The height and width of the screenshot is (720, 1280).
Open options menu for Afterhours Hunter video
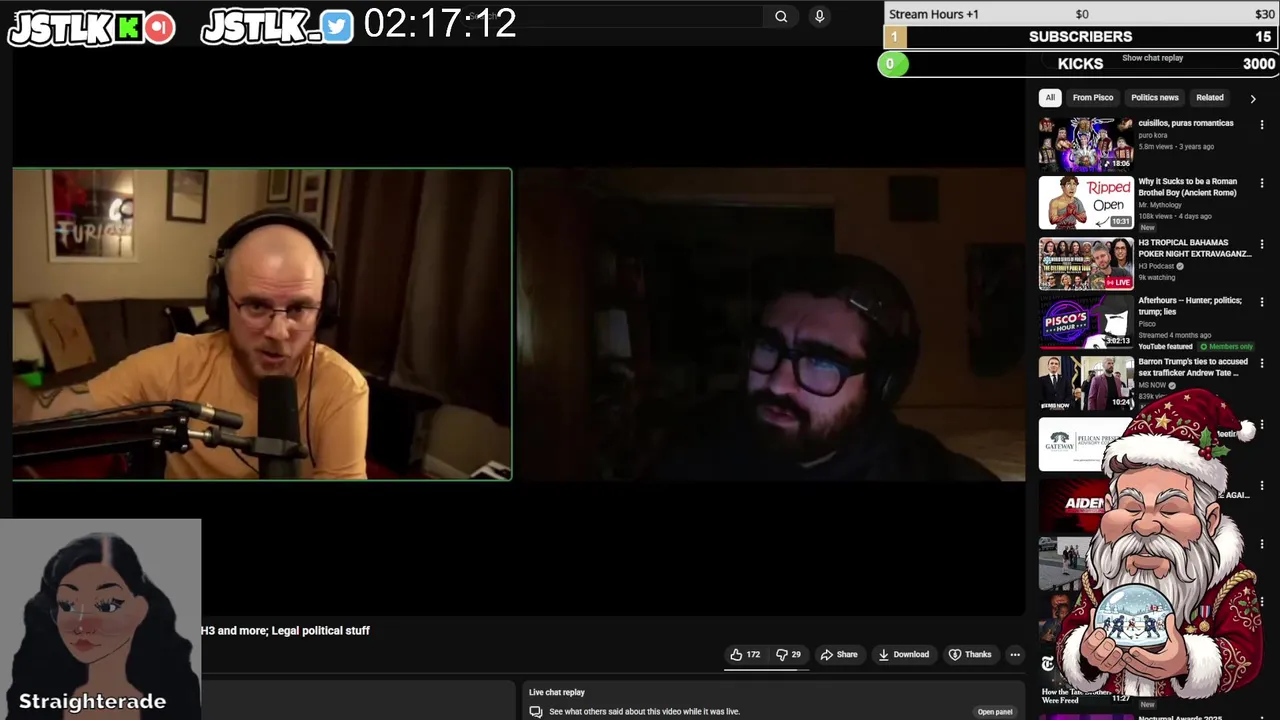[x=1262, y=303]
